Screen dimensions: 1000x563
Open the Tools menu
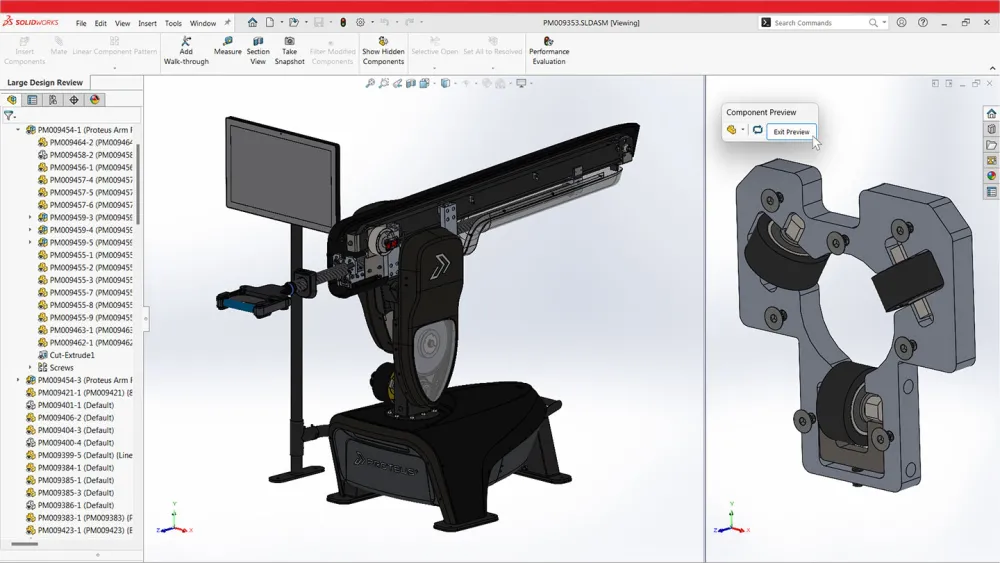[x=173, y=23]
